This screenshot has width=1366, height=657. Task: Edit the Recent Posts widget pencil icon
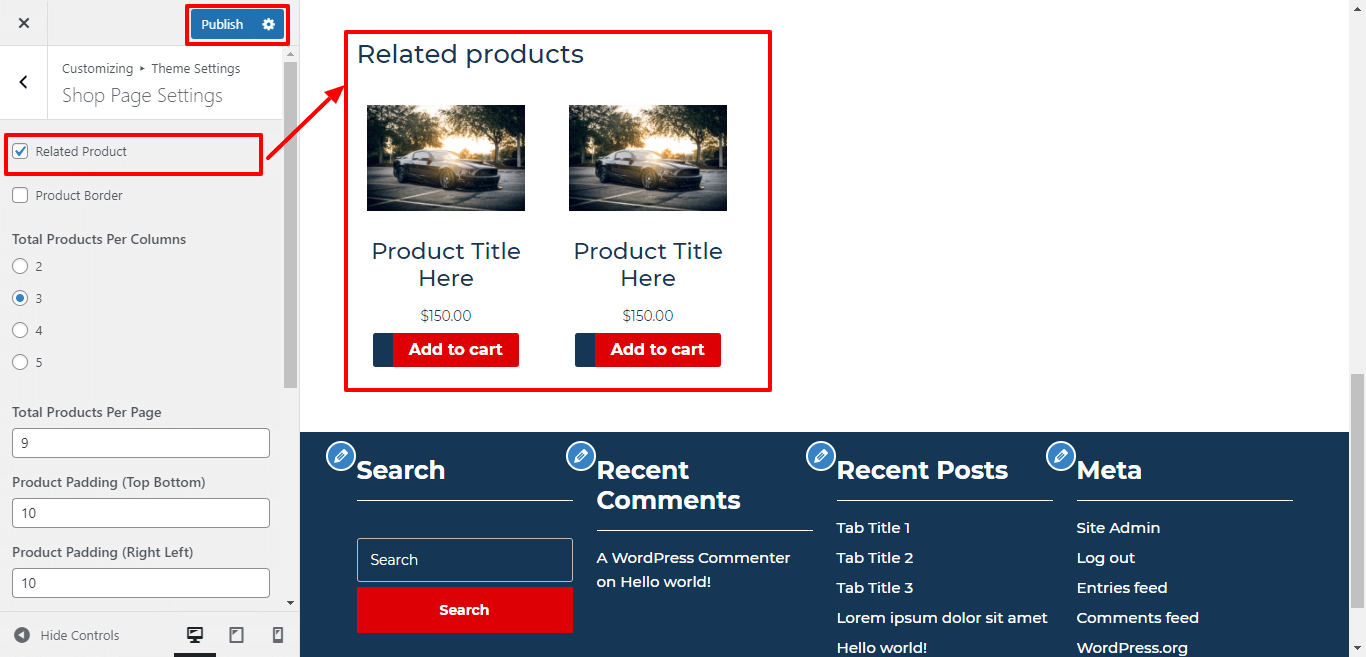[x=820, y=455]
